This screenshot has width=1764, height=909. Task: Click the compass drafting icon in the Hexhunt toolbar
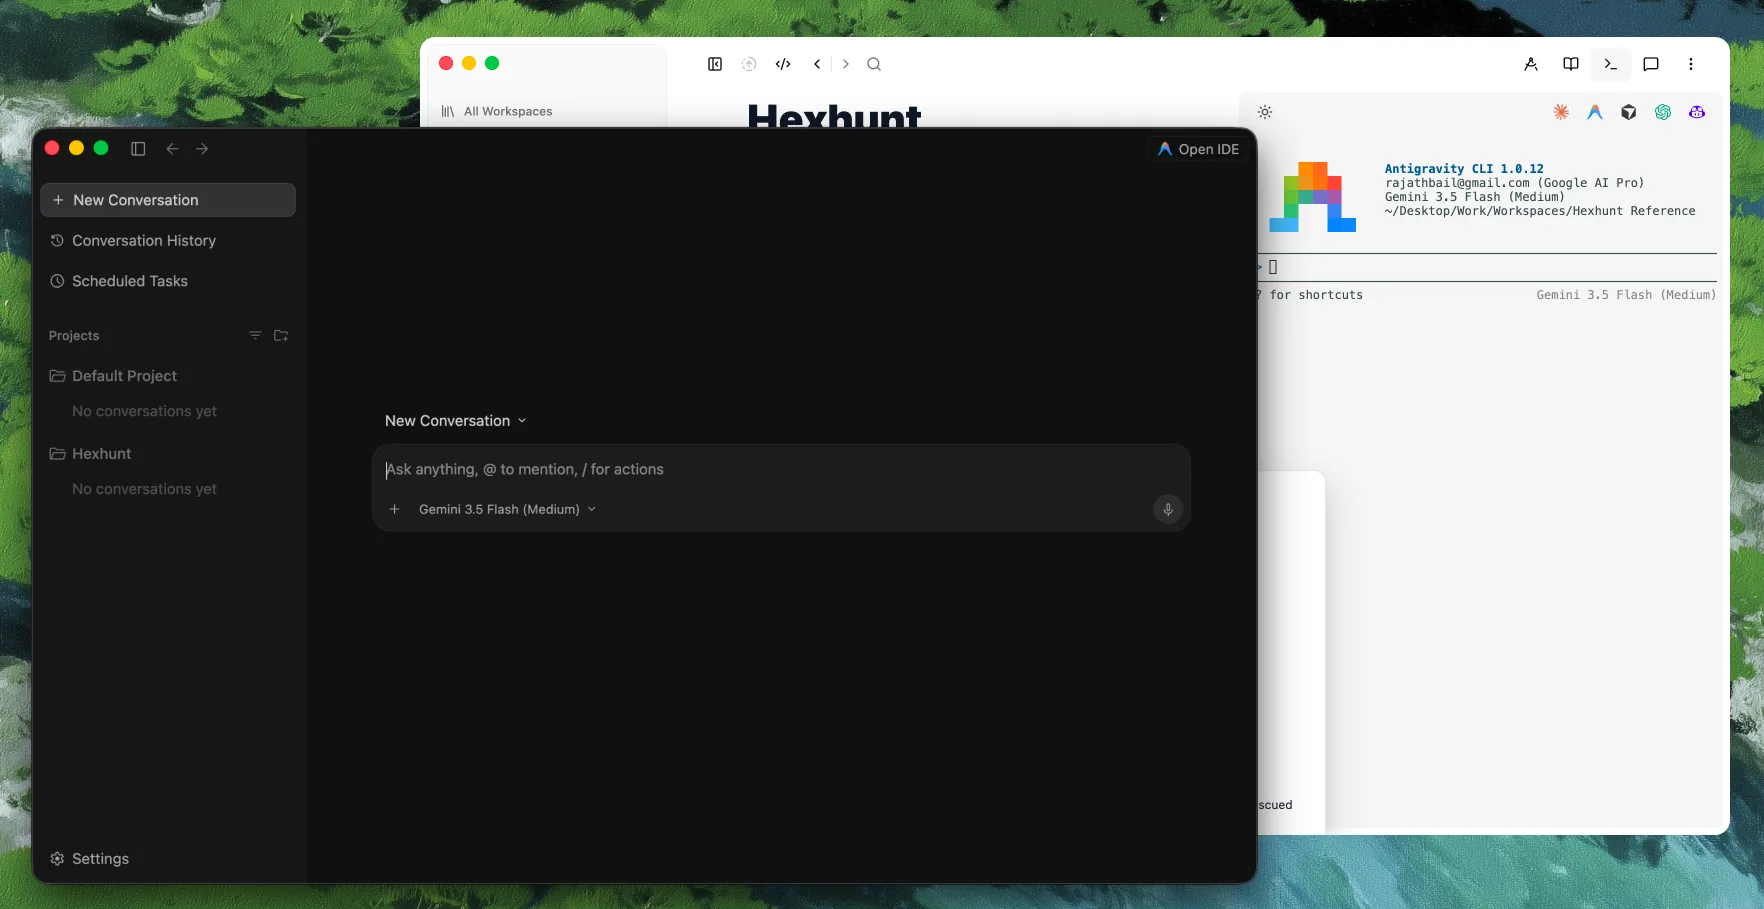tap(1531, 64)
